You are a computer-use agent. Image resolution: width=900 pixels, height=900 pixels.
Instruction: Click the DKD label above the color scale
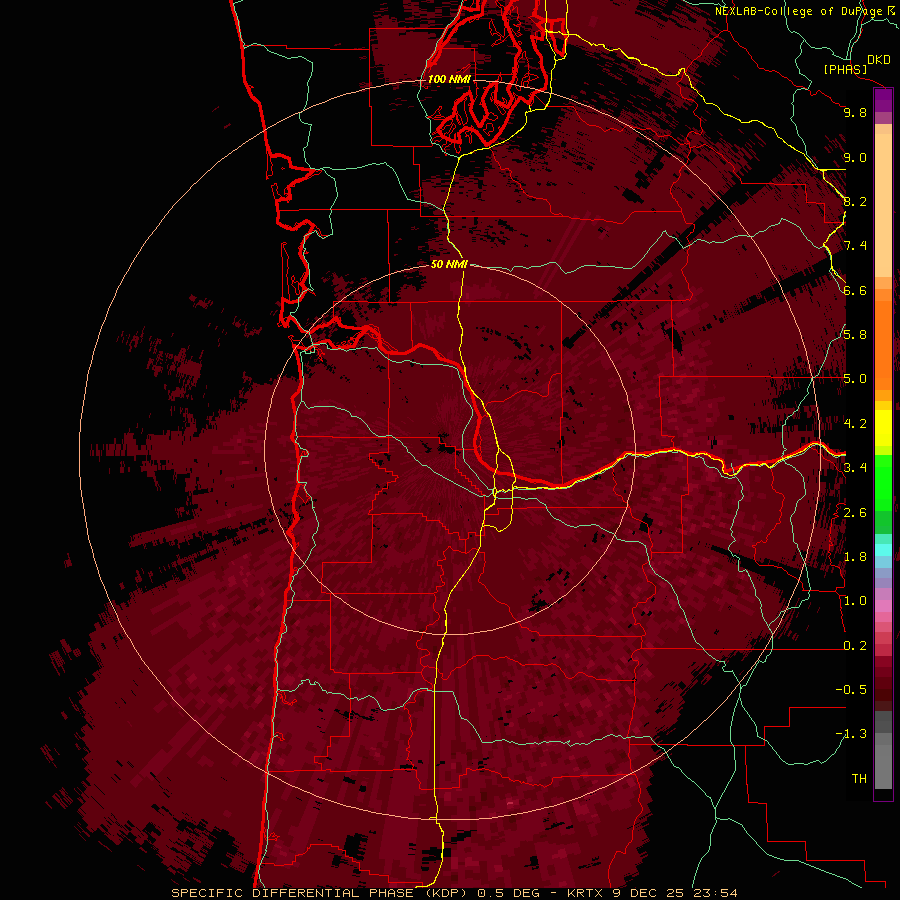pos(879,60)
